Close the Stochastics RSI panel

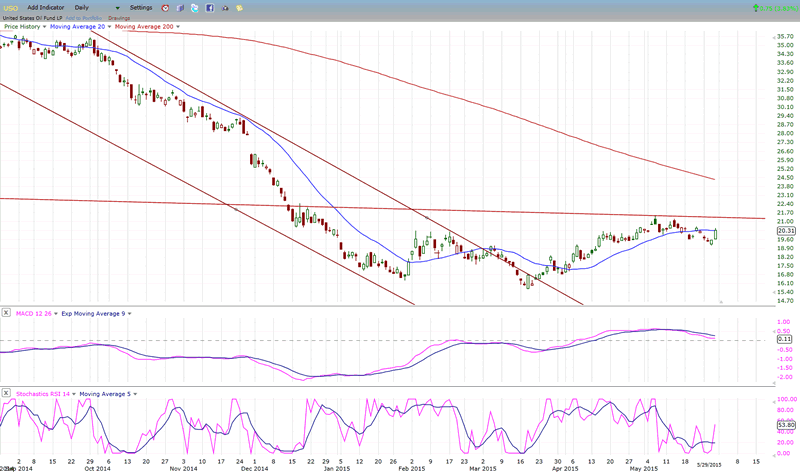[7, 394]
